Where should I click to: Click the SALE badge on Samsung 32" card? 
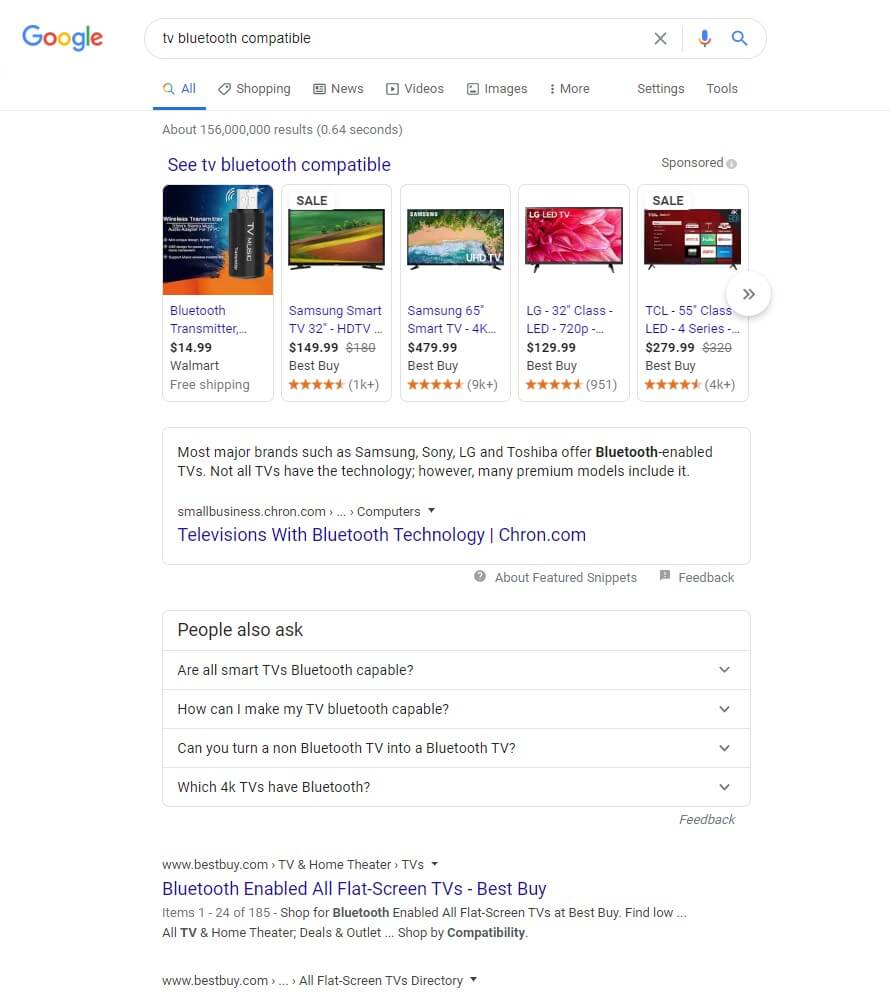[x=311, y=201]
